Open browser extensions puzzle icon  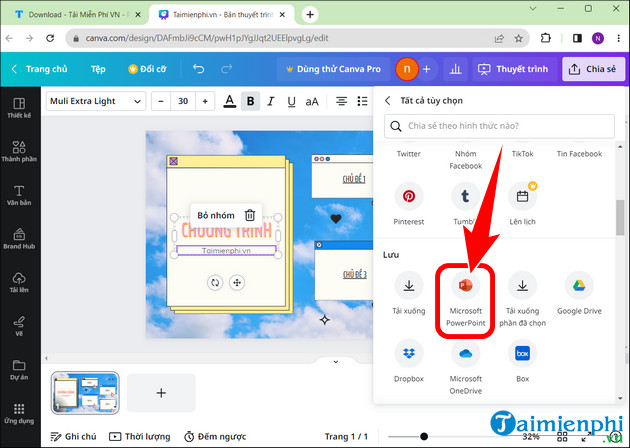tap(545, 38)
